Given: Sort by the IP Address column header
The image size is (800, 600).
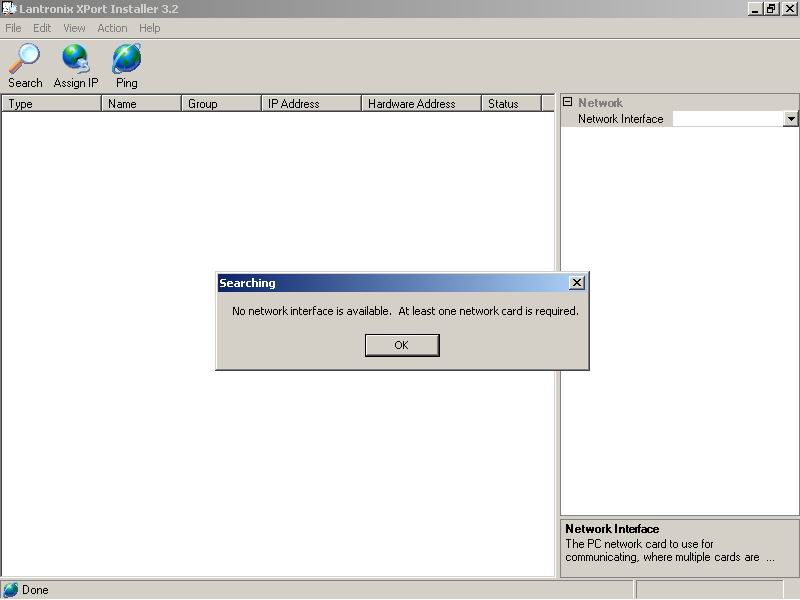Looking at the screenshot, I should pos(311,104).
